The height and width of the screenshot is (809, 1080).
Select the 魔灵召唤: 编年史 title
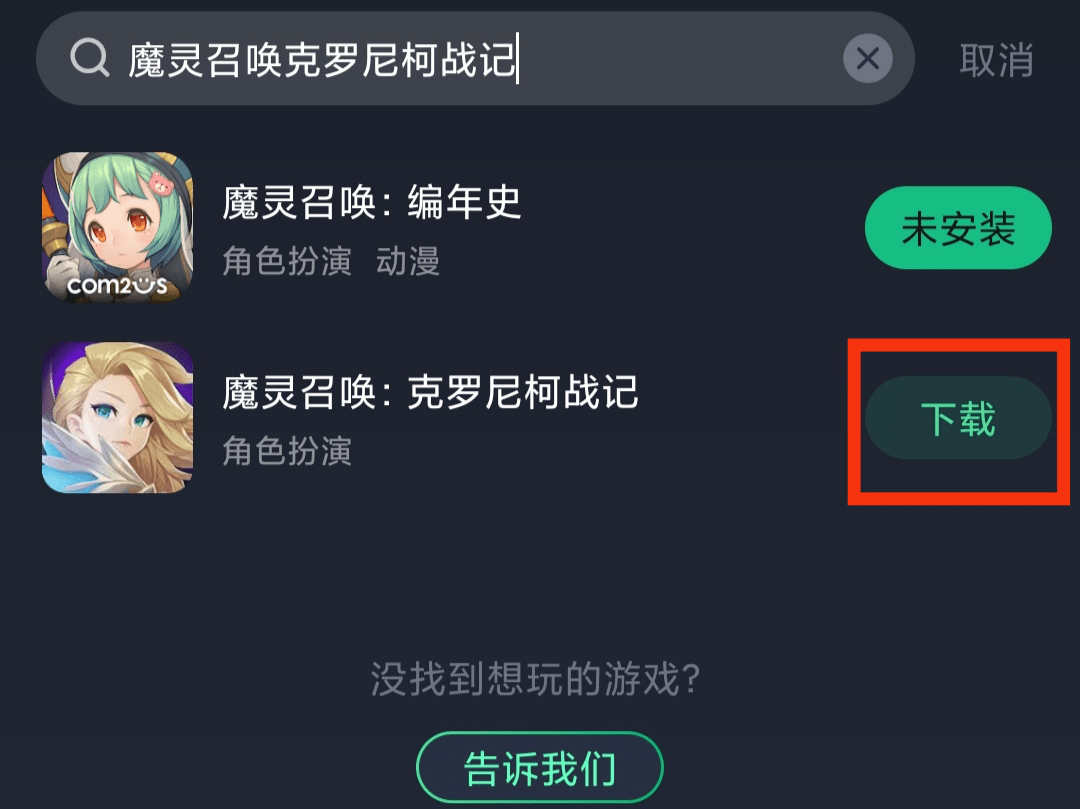[x=371, y=202]
